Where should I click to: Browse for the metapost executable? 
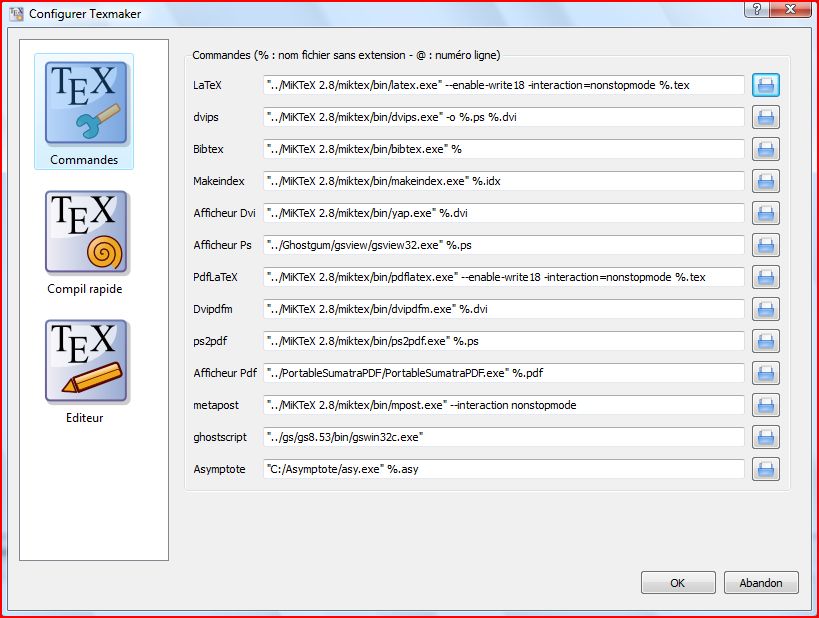(766, 405)
